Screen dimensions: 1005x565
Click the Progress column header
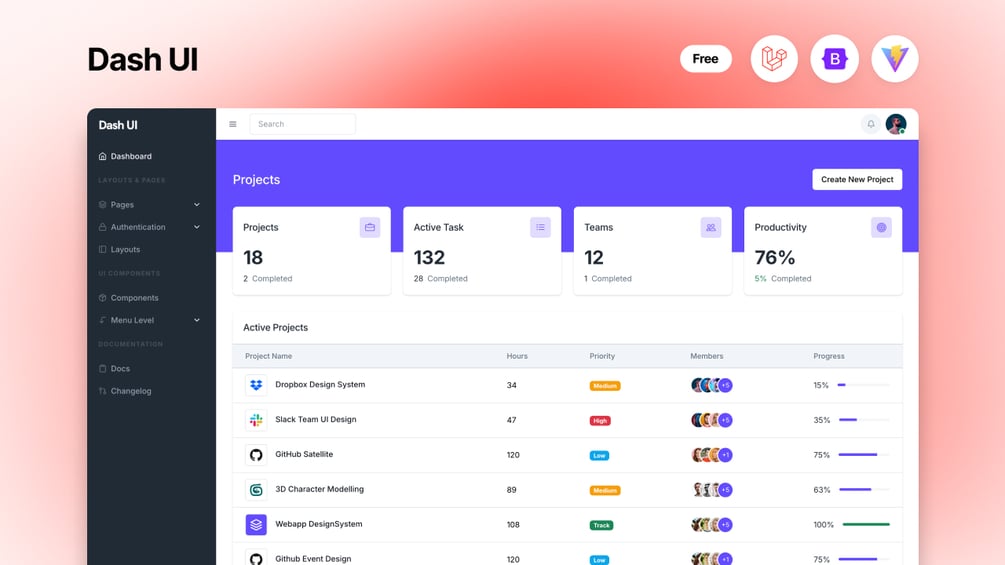[829, 356]
